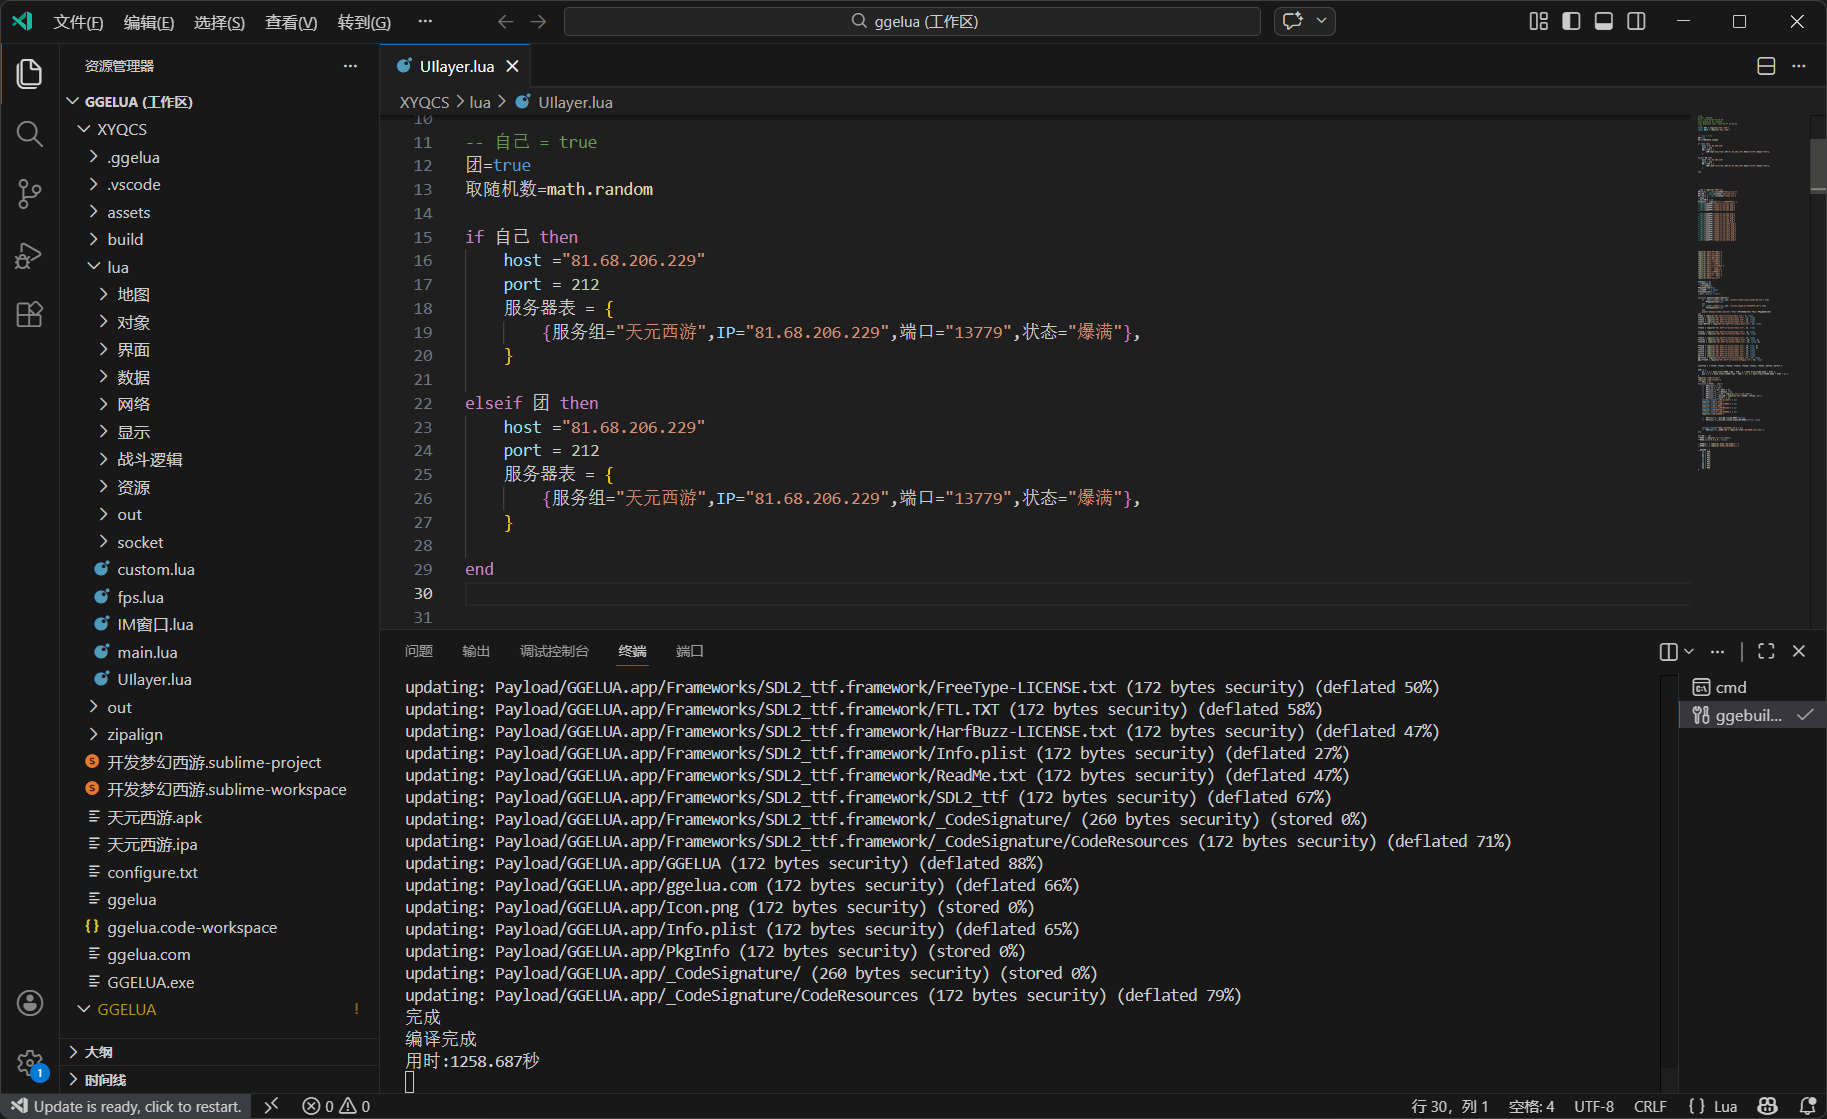
Task: Open Source Control view icon
Action: 30,194
